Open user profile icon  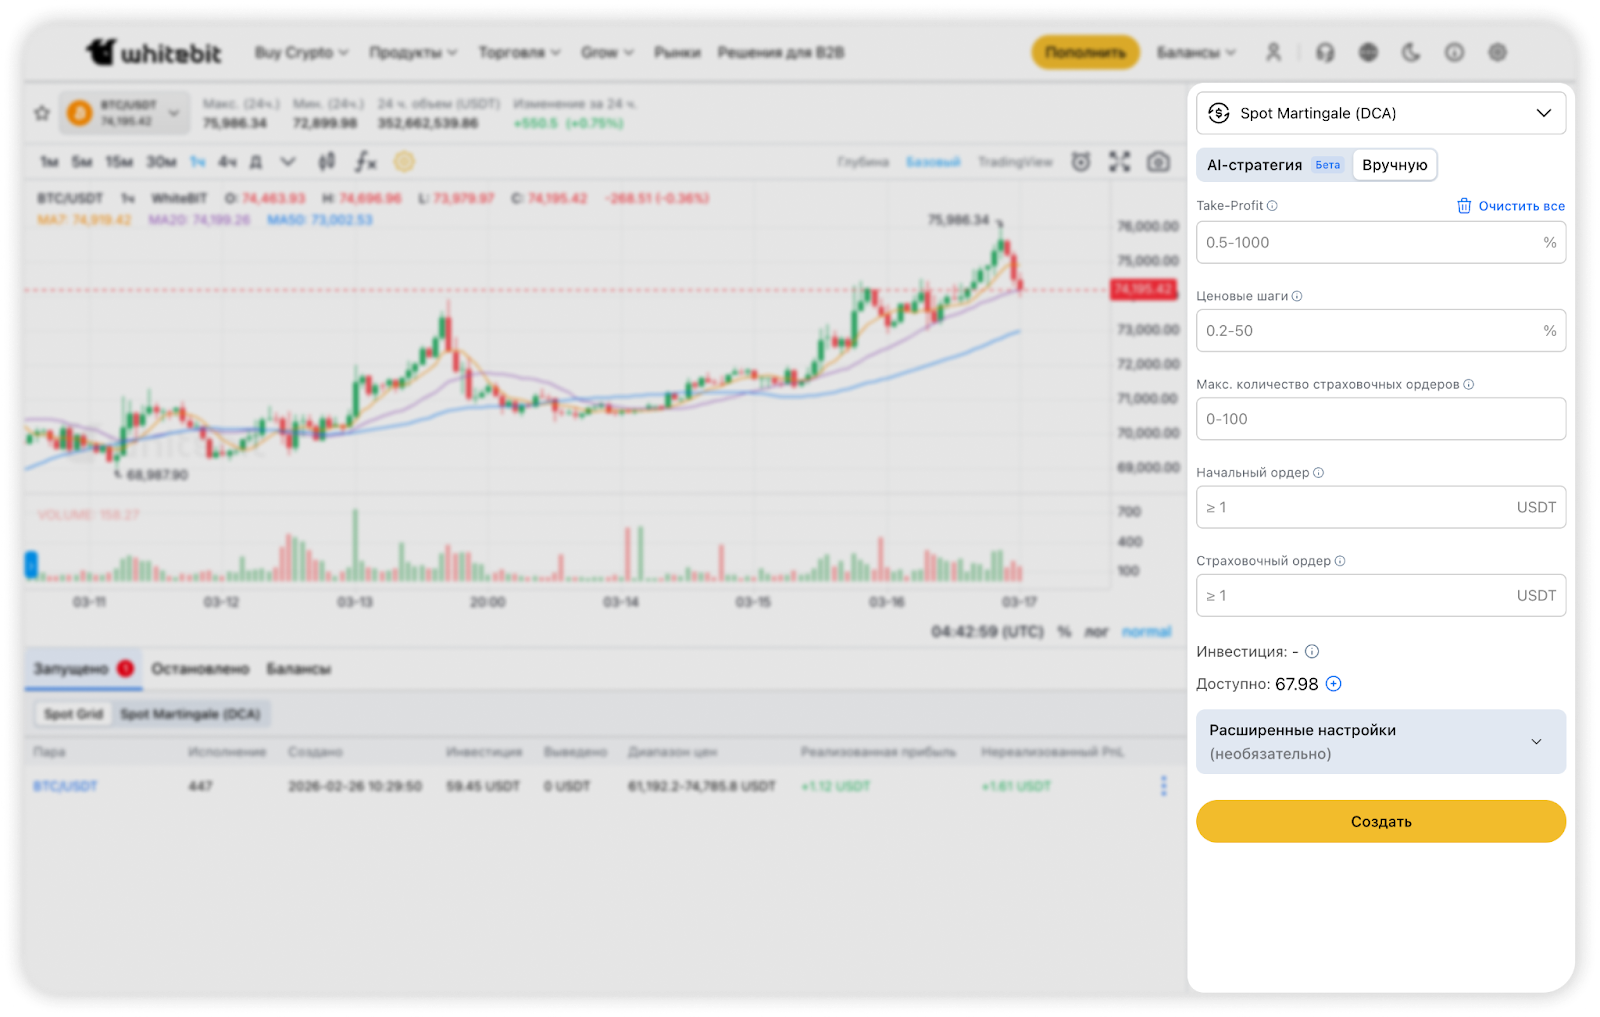coord(1273,52)
